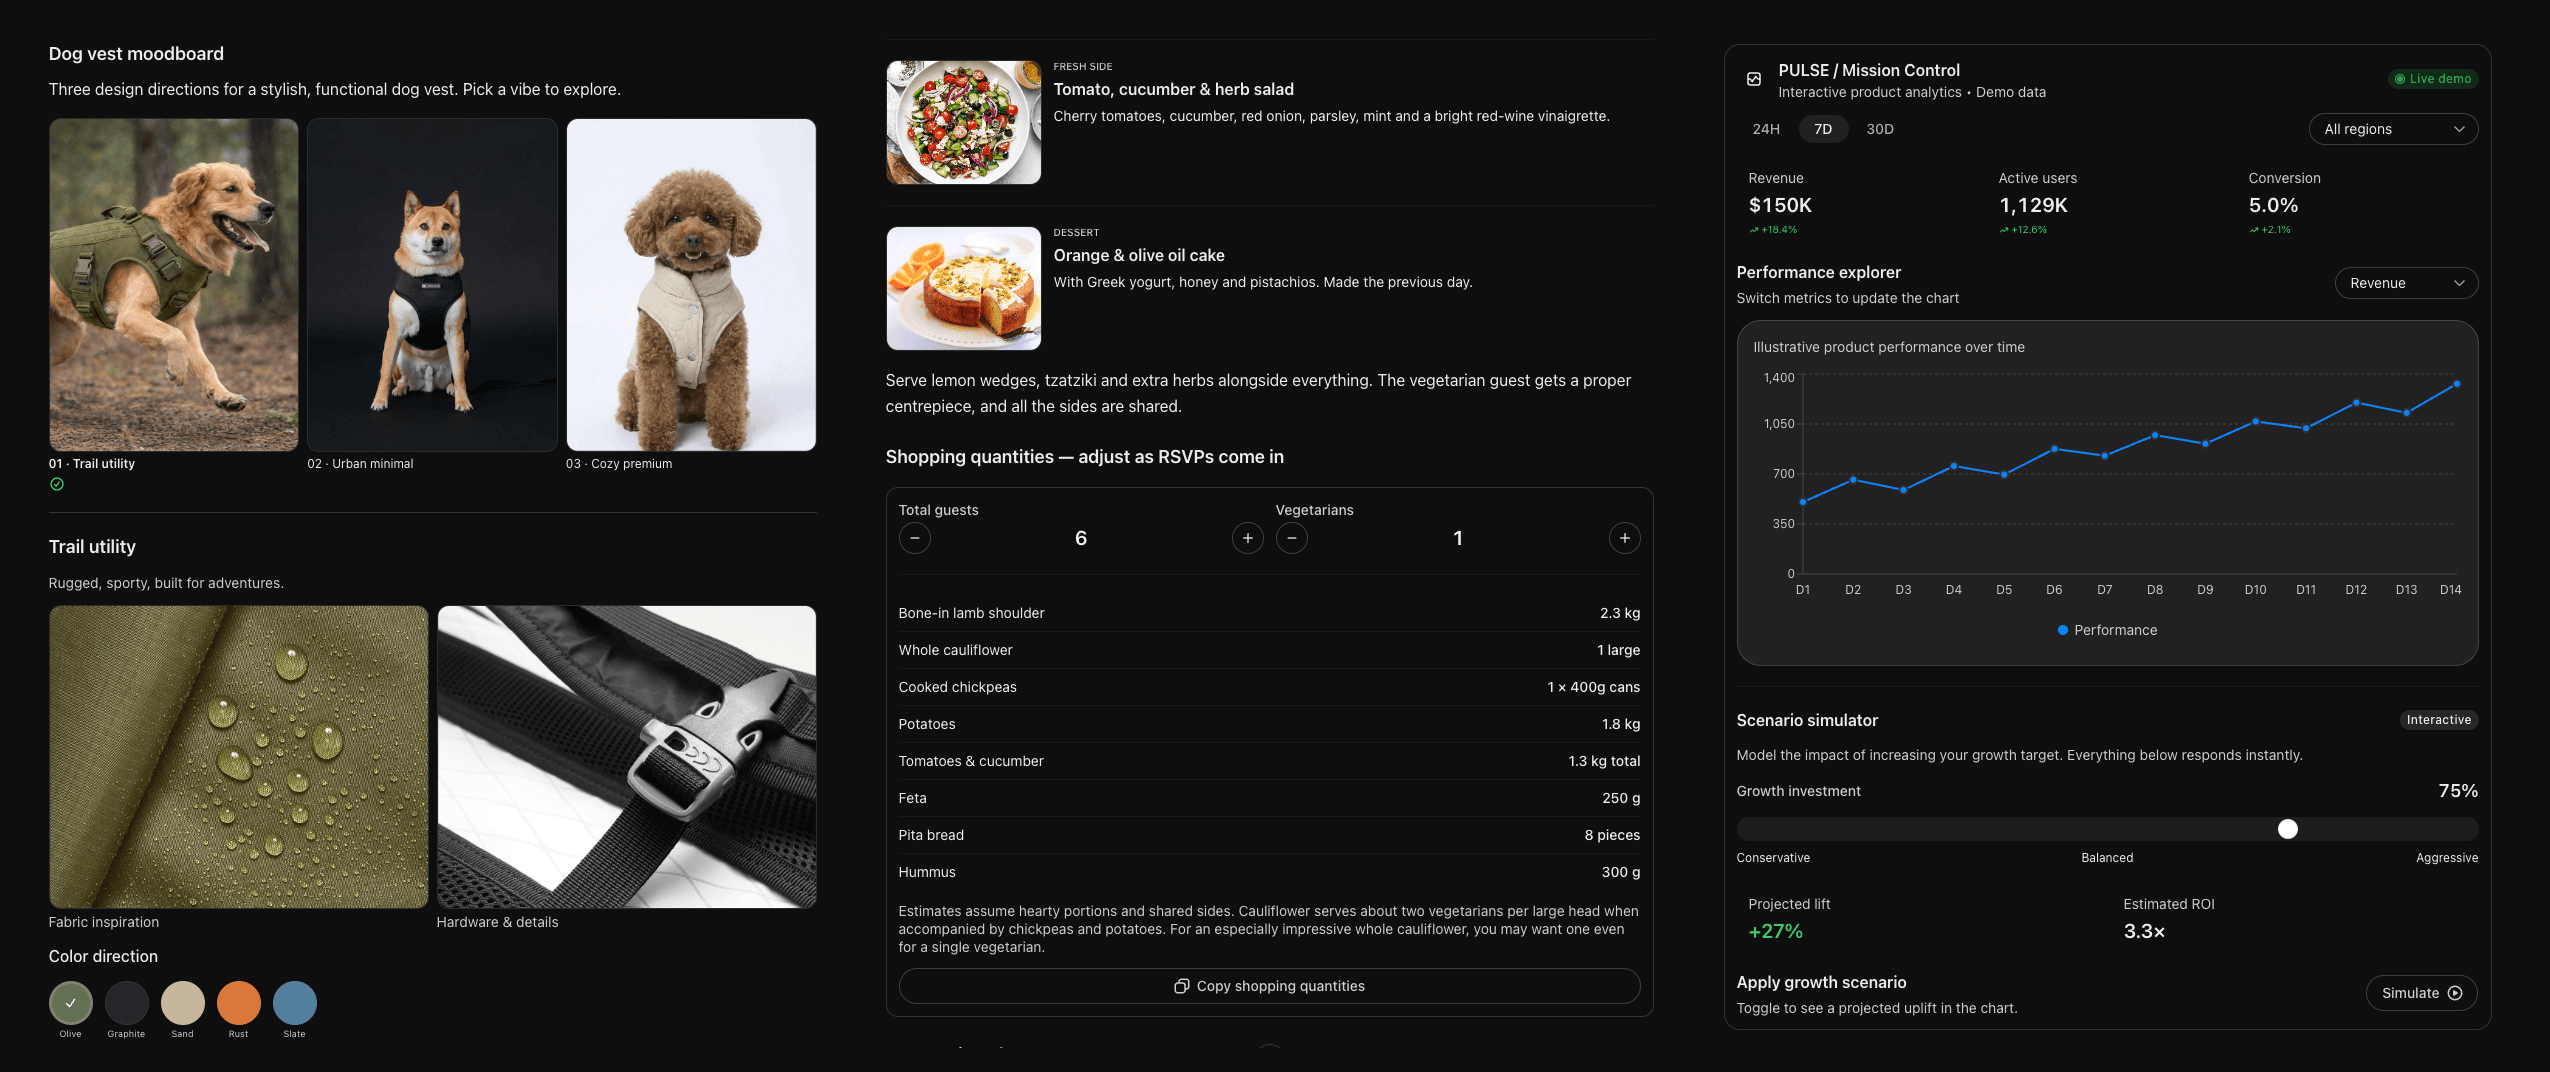Open the Hardware & details image
The width and height of the screenshot is (2550, 1072).
[627, 757]
